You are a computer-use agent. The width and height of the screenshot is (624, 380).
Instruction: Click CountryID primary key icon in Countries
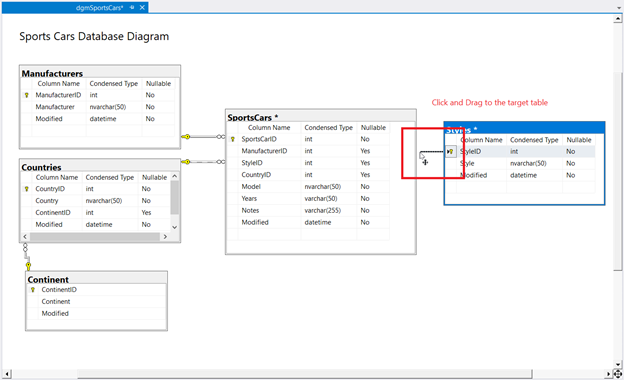(27, 189)
